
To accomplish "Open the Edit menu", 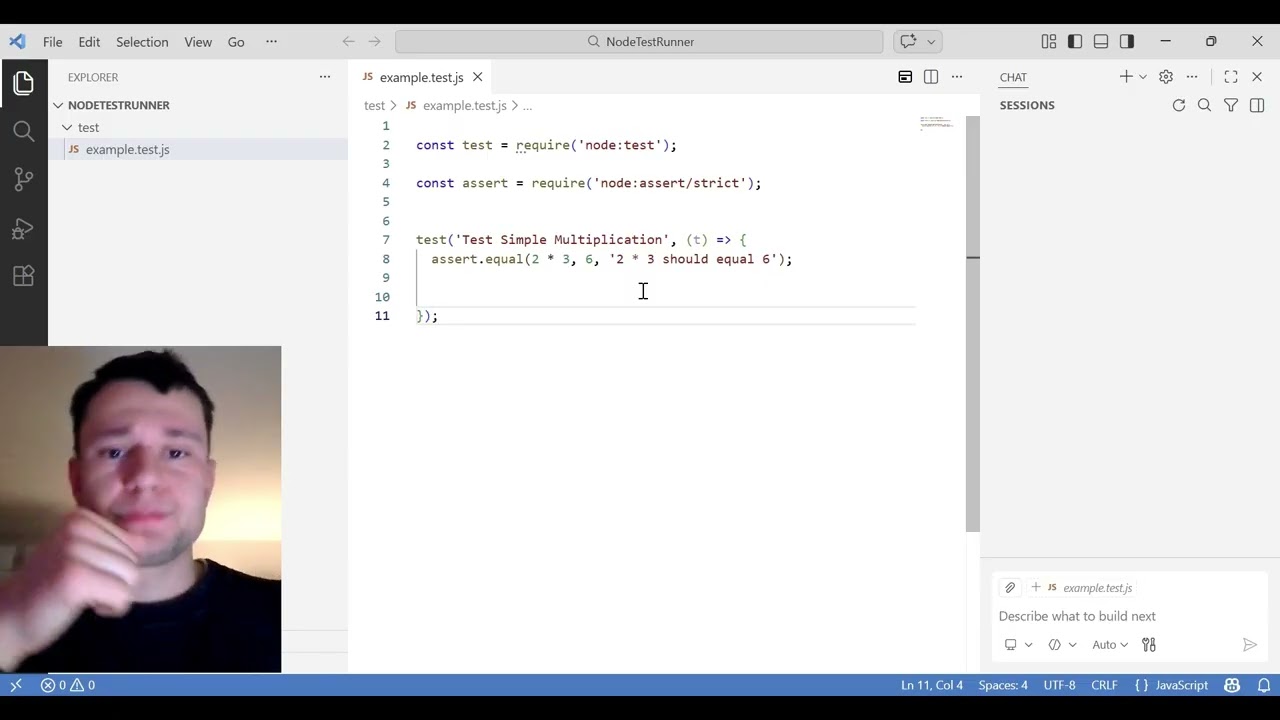I will (89, 41).
